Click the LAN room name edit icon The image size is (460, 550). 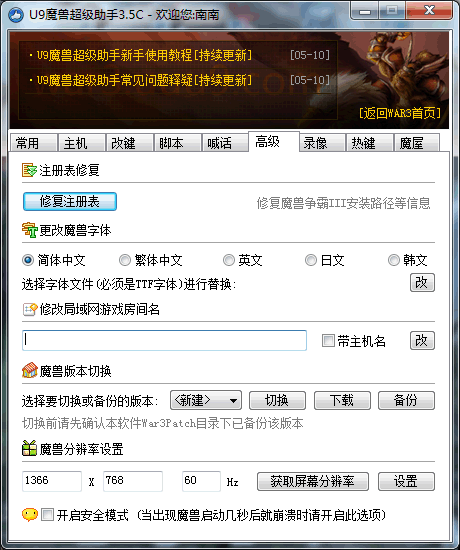click(30, 309)
